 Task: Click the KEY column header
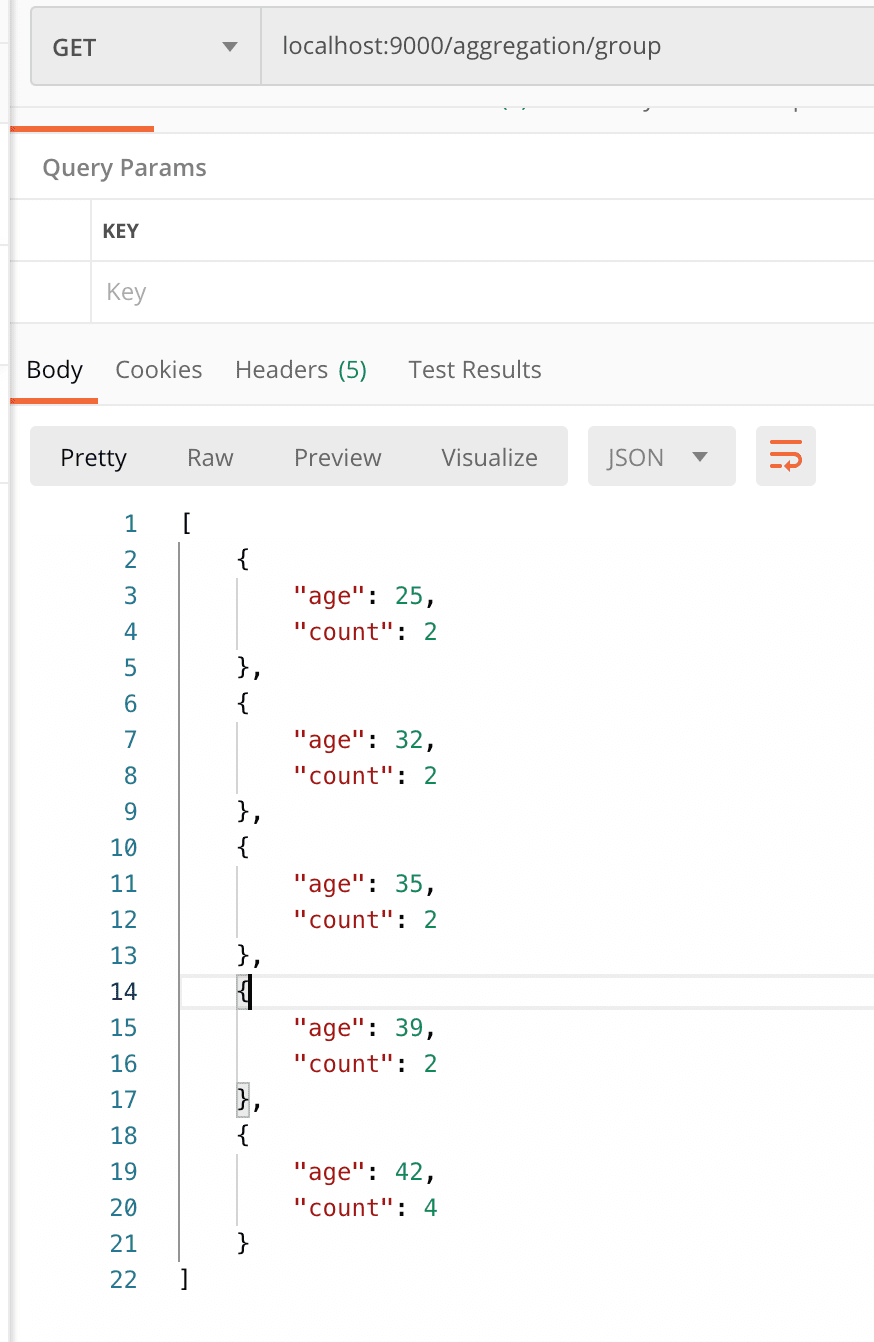(121, 231)
